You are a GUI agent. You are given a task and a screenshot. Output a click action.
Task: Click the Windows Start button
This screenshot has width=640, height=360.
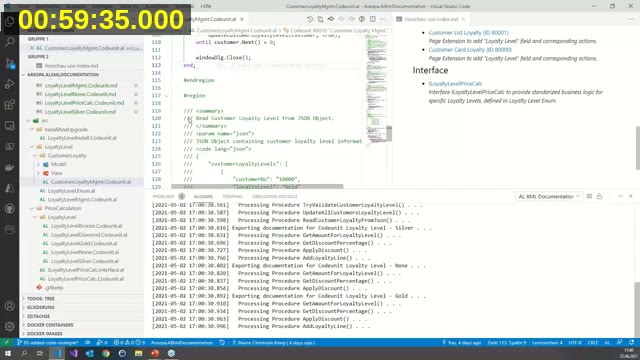click(8, 353)
